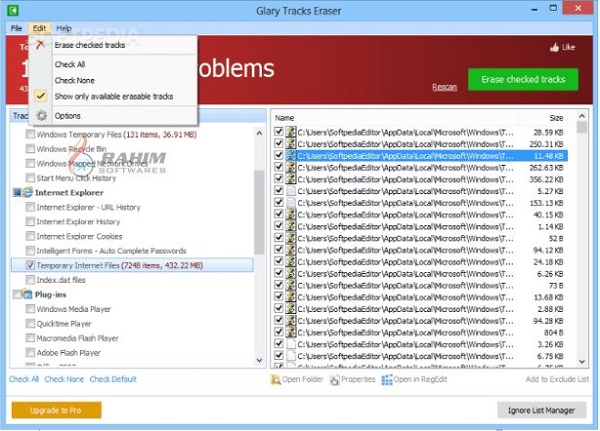Click blank file icon of the 5.27 KB row
The width and height of the screenshot is (600, 431).
tap(291, 191)
